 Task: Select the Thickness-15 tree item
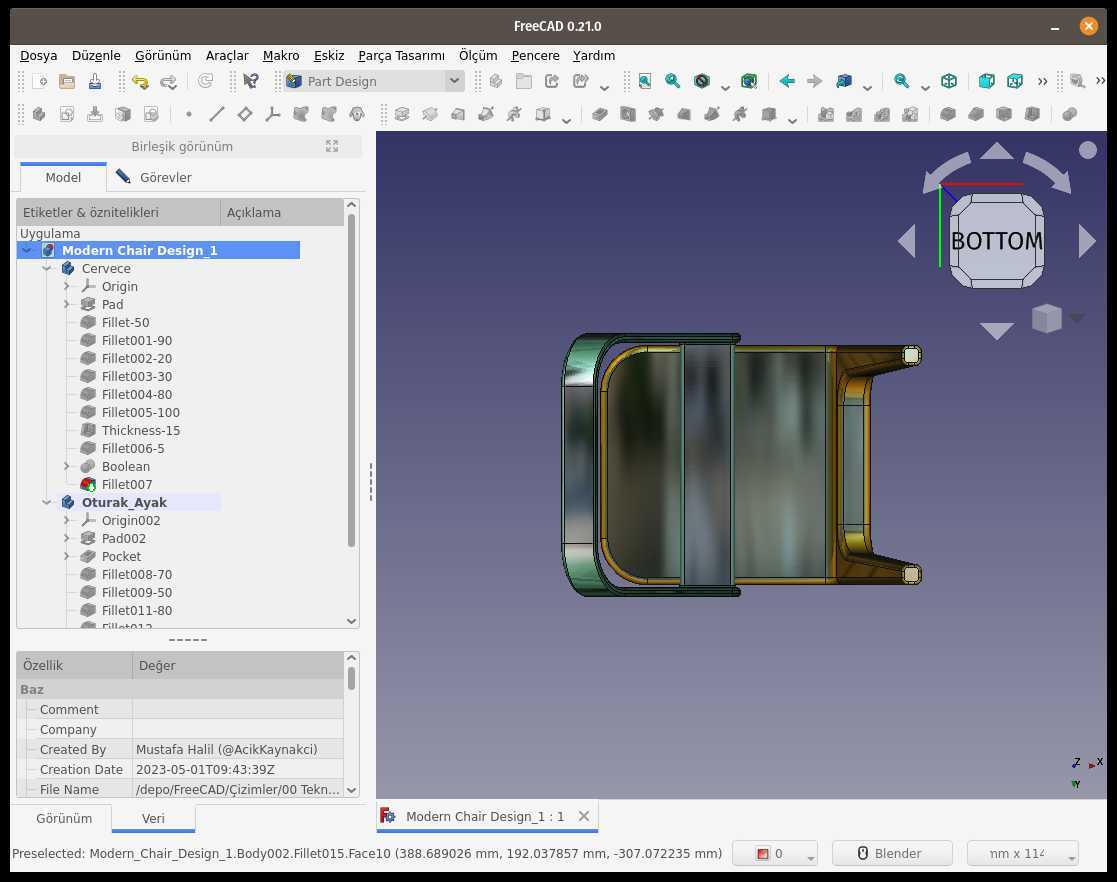140,430
